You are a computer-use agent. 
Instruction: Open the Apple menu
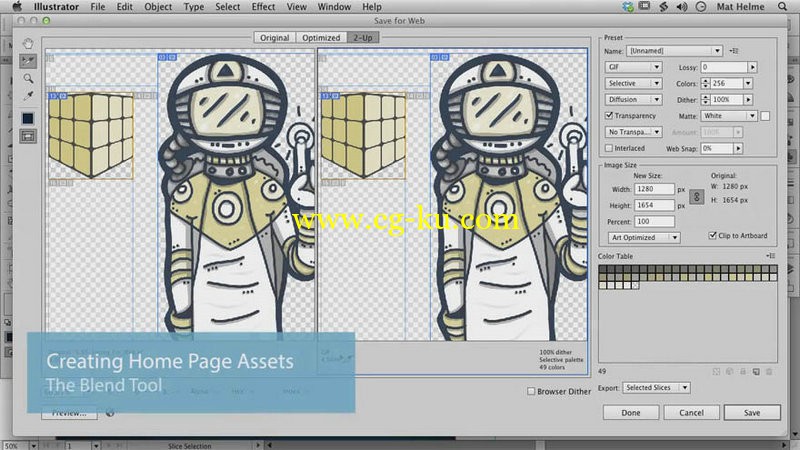[17, 7]
